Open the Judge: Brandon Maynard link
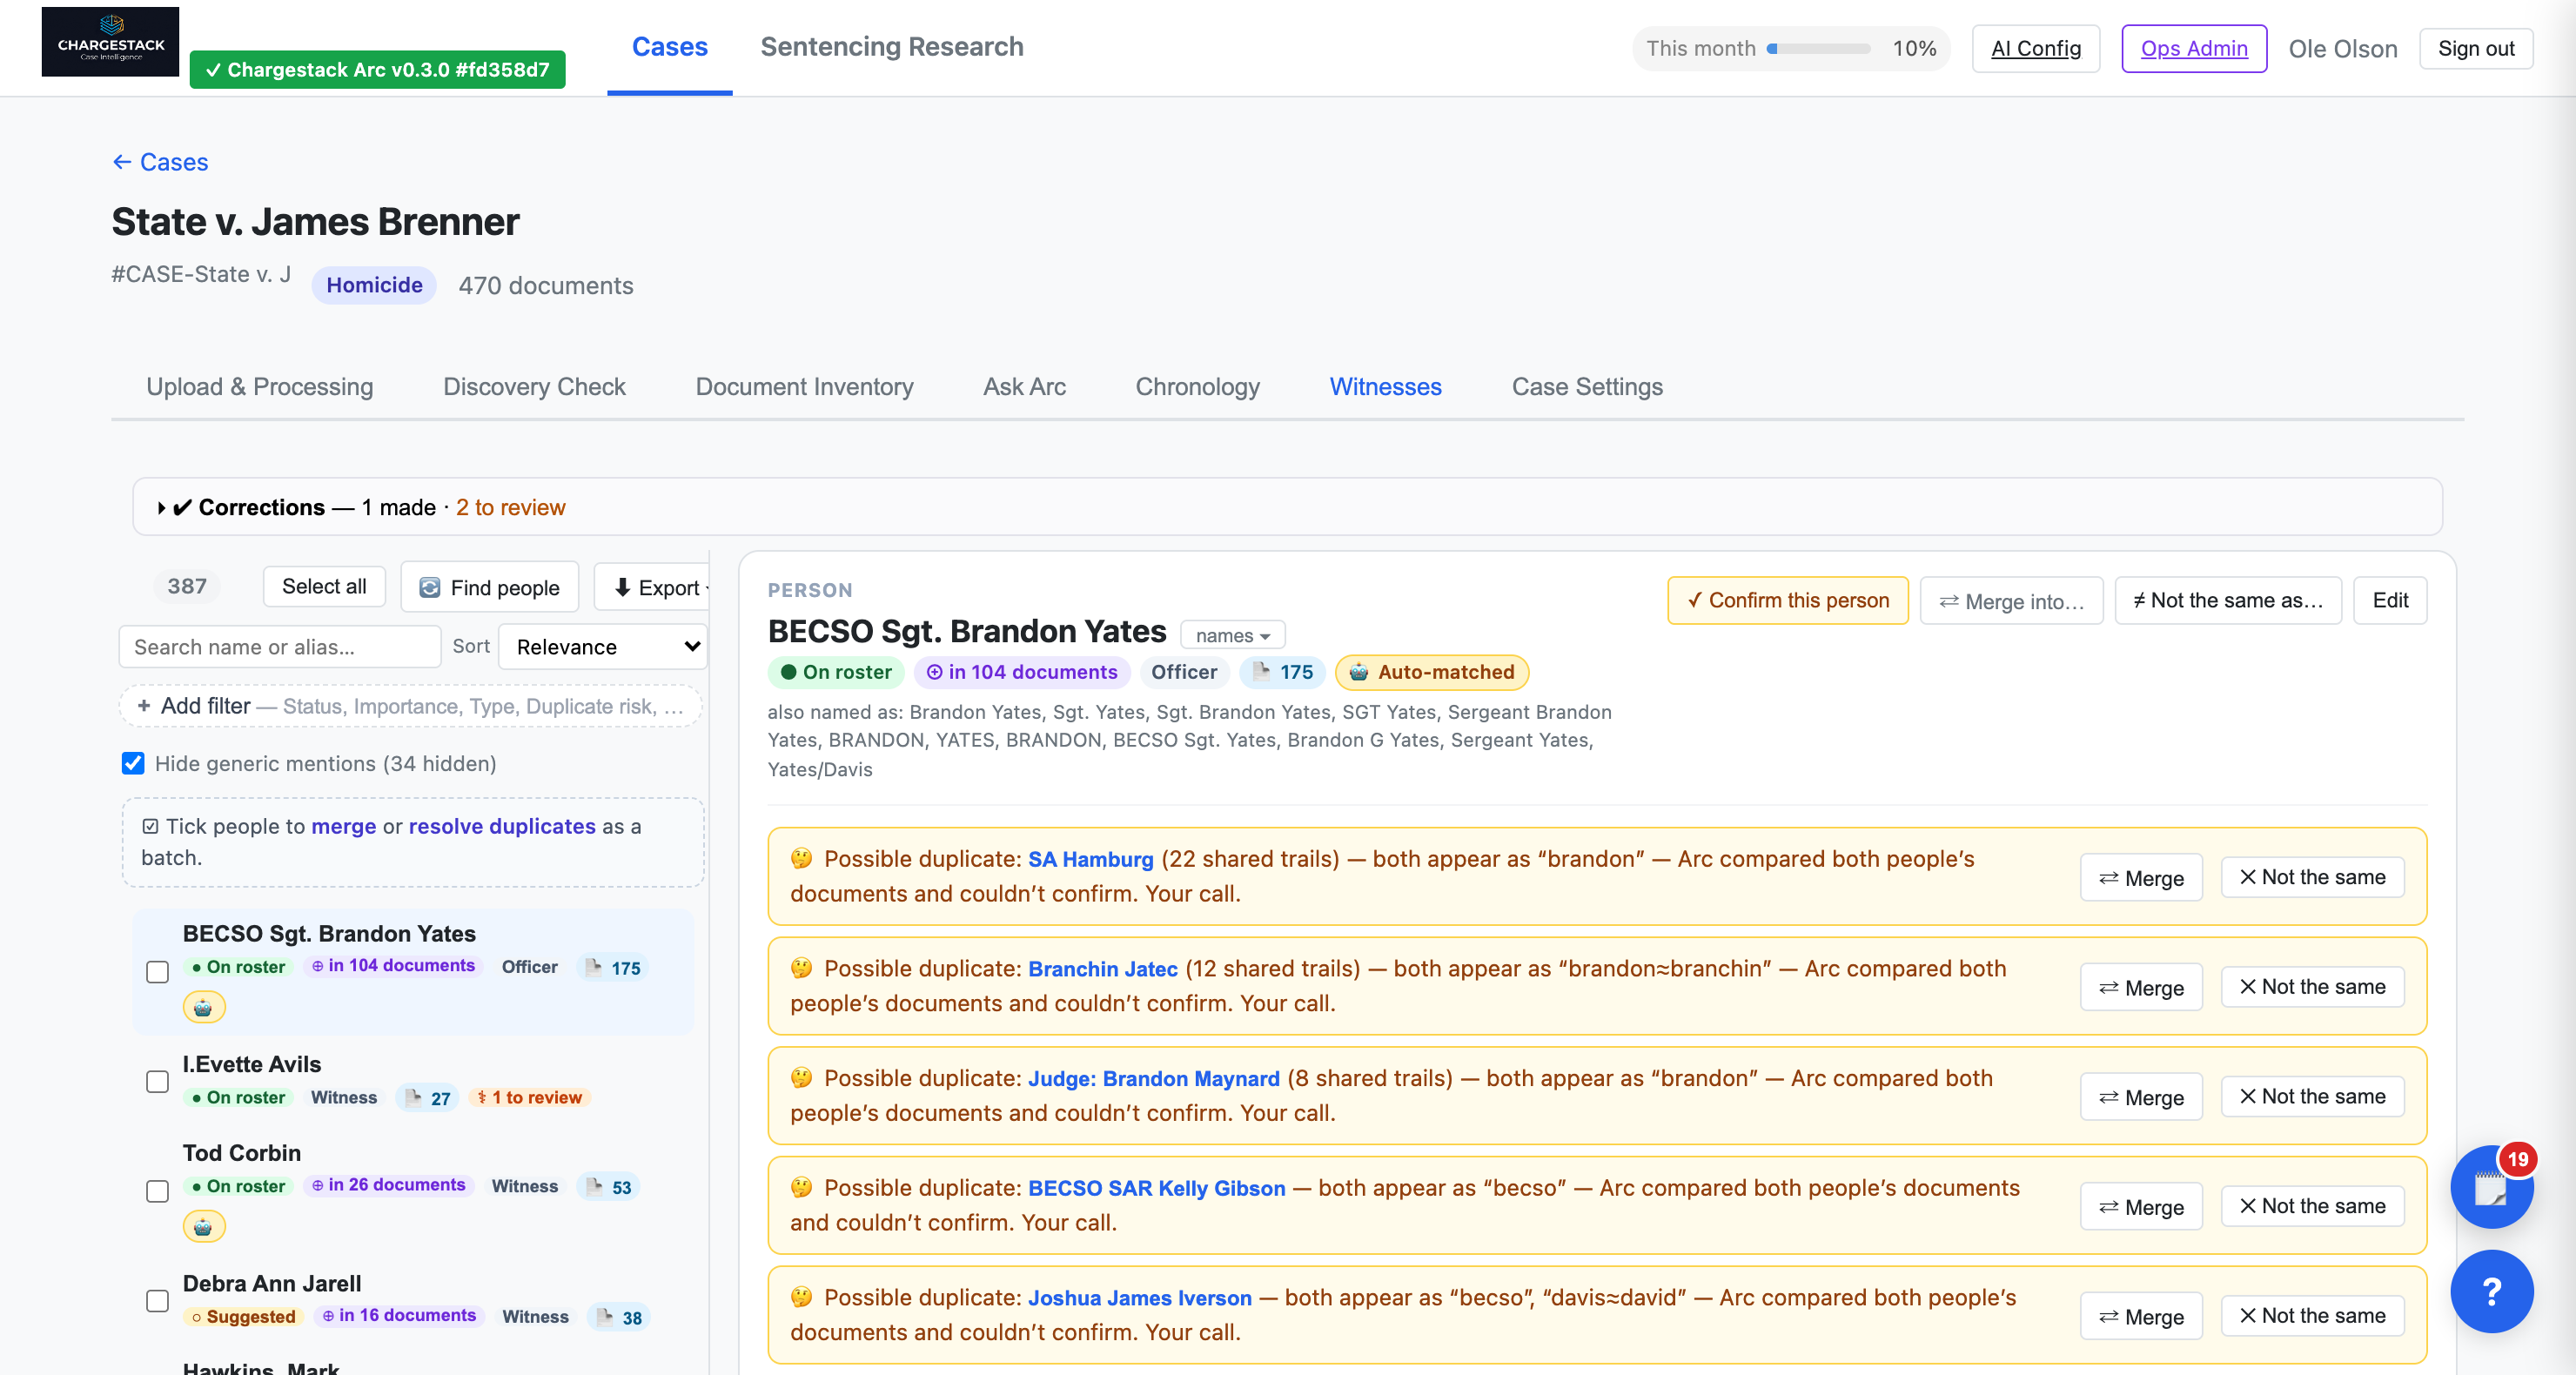 (x=1153, y=1079)
